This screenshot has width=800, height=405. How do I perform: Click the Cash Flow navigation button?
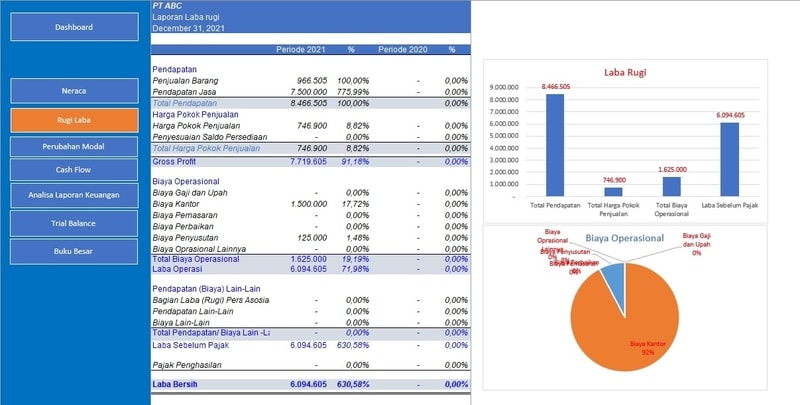click(74, 170)
